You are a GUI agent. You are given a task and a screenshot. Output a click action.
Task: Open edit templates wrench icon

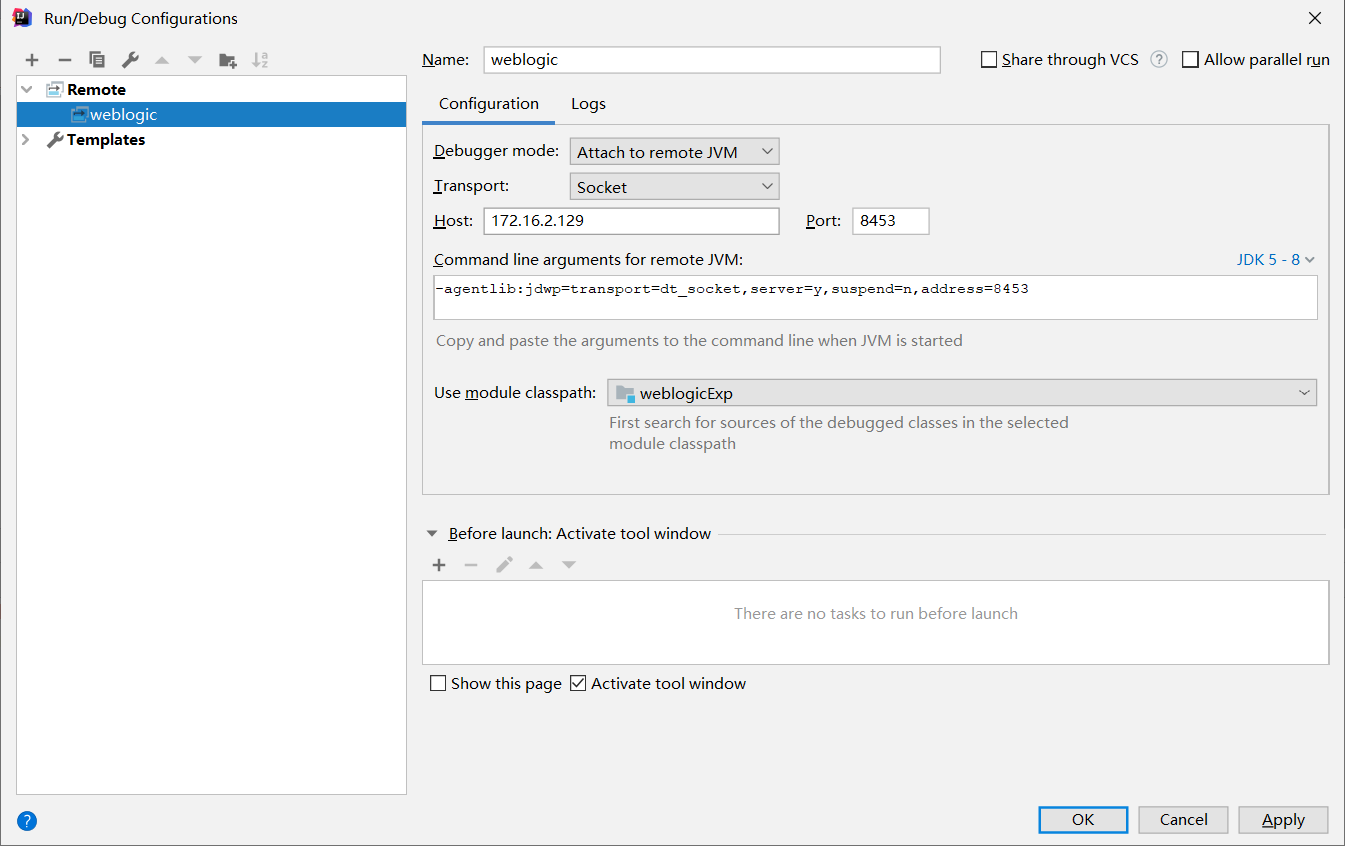130,60
